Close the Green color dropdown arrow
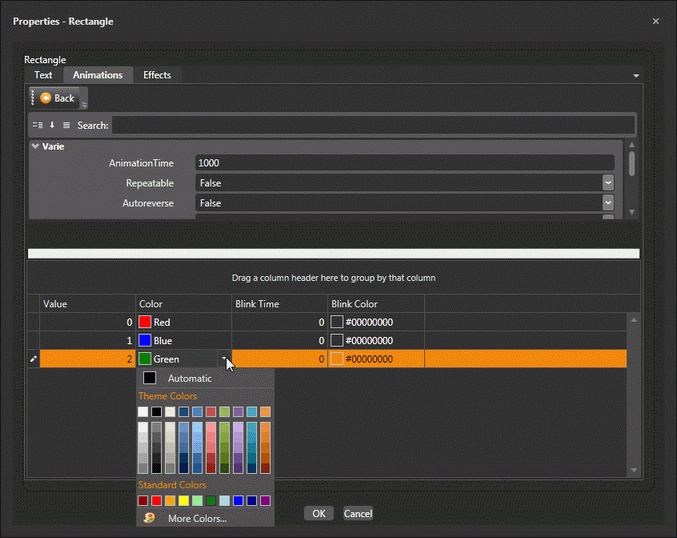Viewport: 677px width, 538px height. click(x=225, y=359)
